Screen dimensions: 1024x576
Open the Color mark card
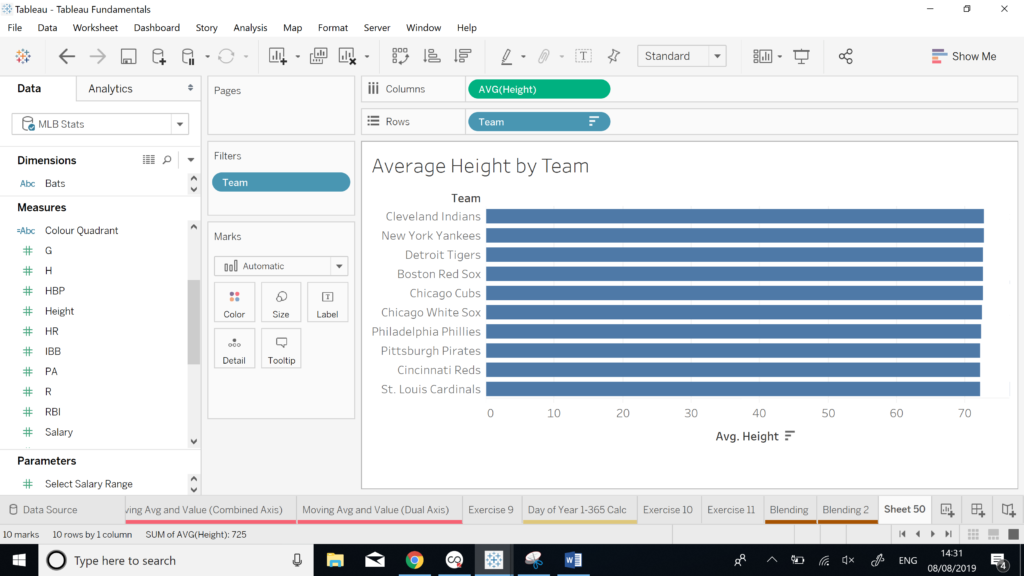coord(234,302)
